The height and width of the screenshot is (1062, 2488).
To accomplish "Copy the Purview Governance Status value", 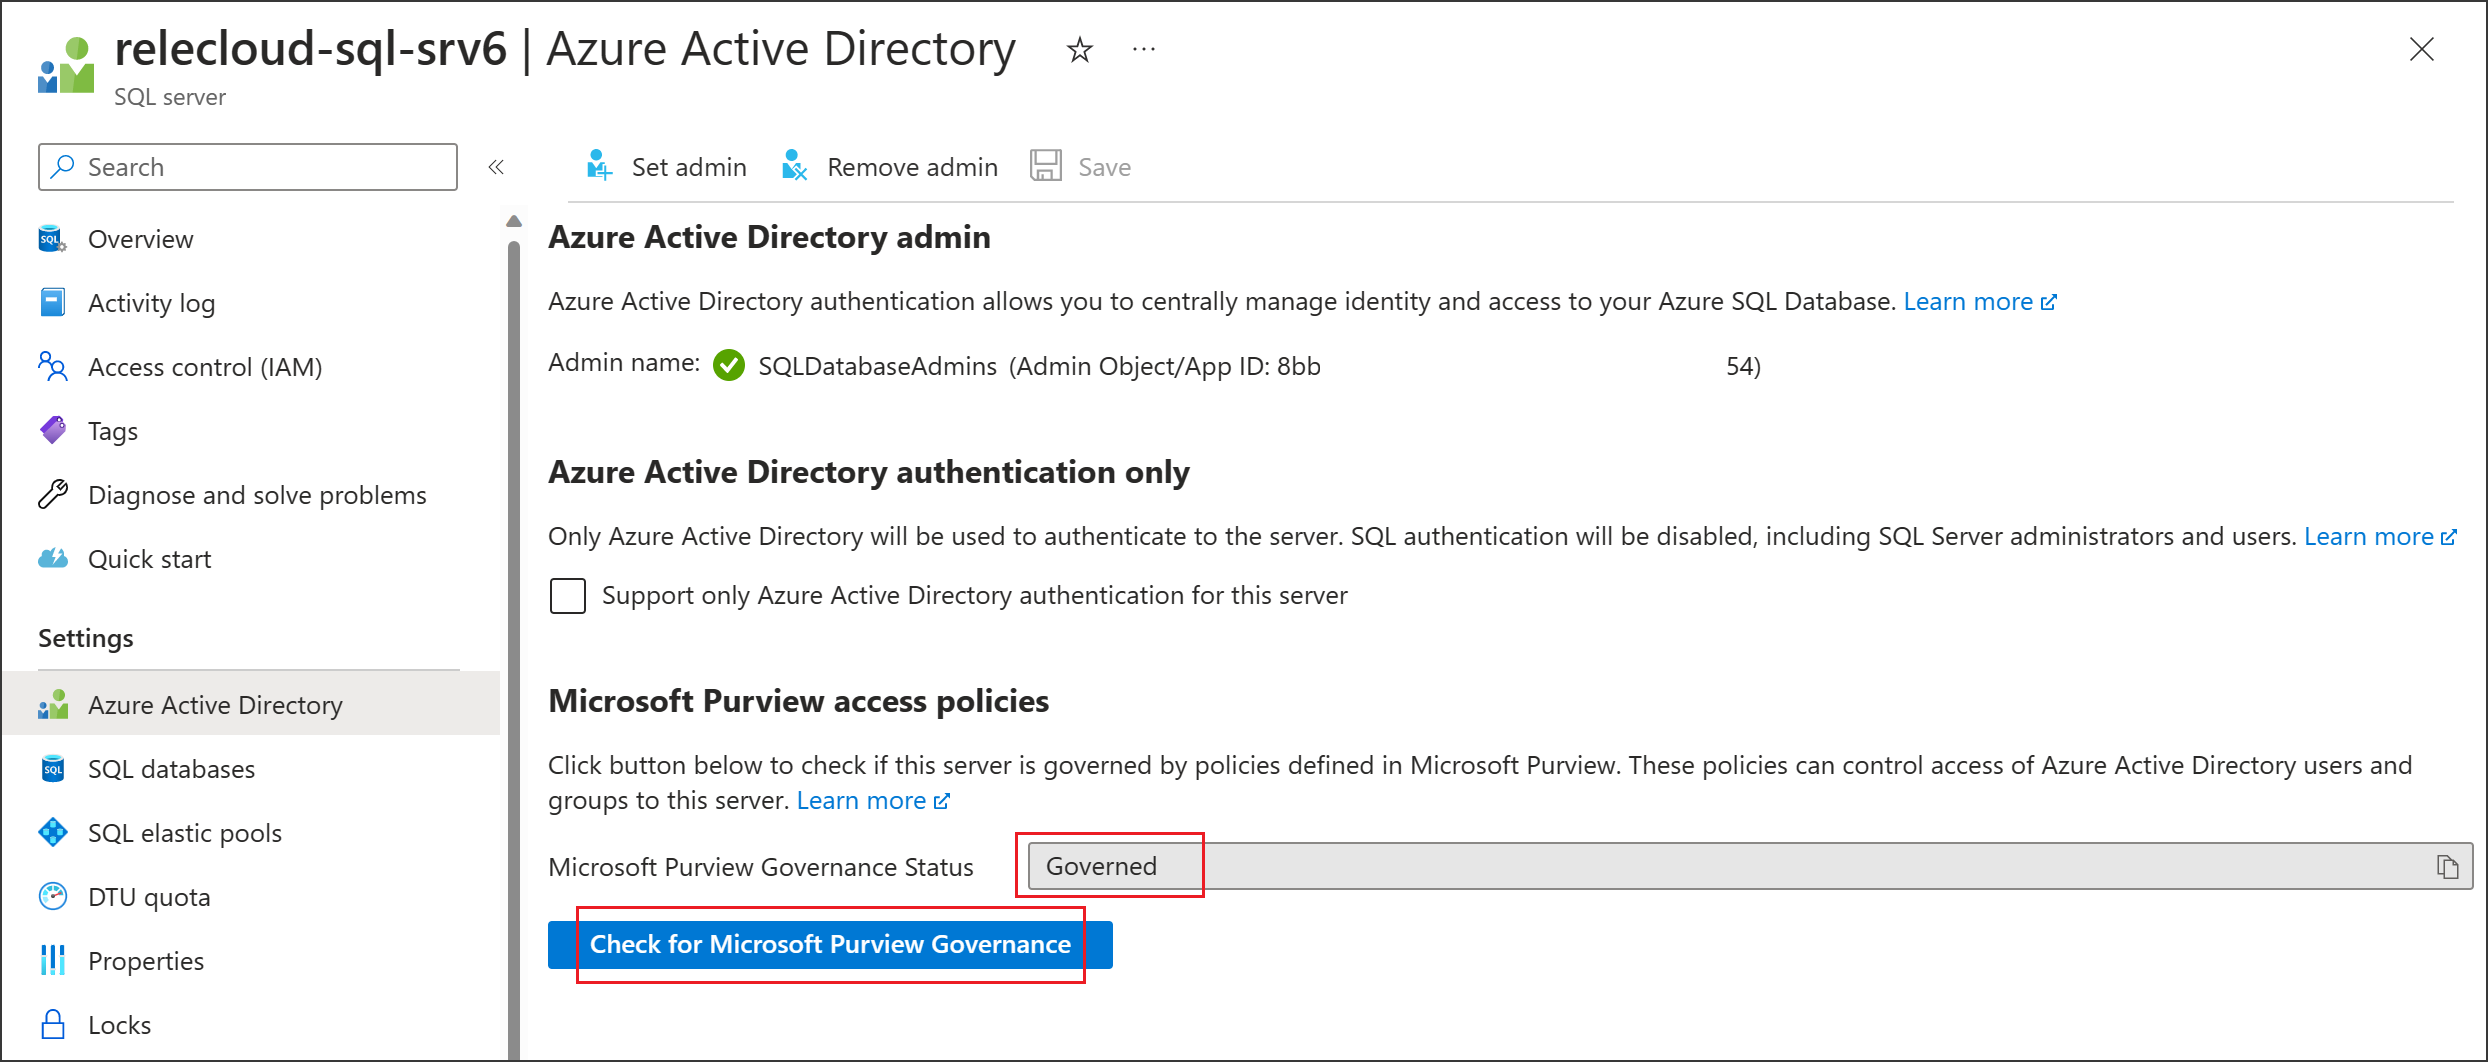I will [x=2447, y=867].
